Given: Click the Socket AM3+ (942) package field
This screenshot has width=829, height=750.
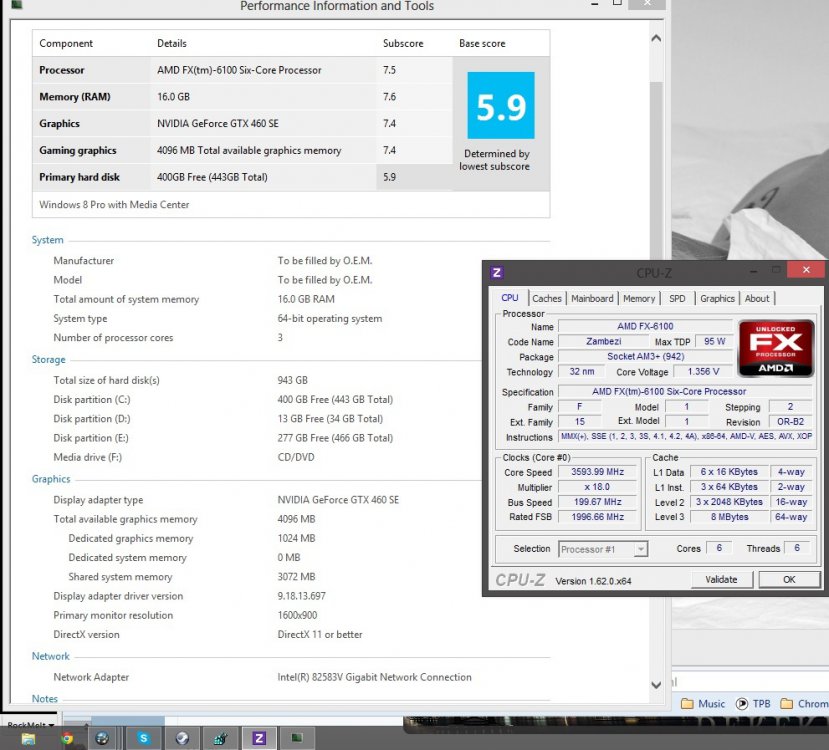Looking at the screenshot, I should 645,357.
